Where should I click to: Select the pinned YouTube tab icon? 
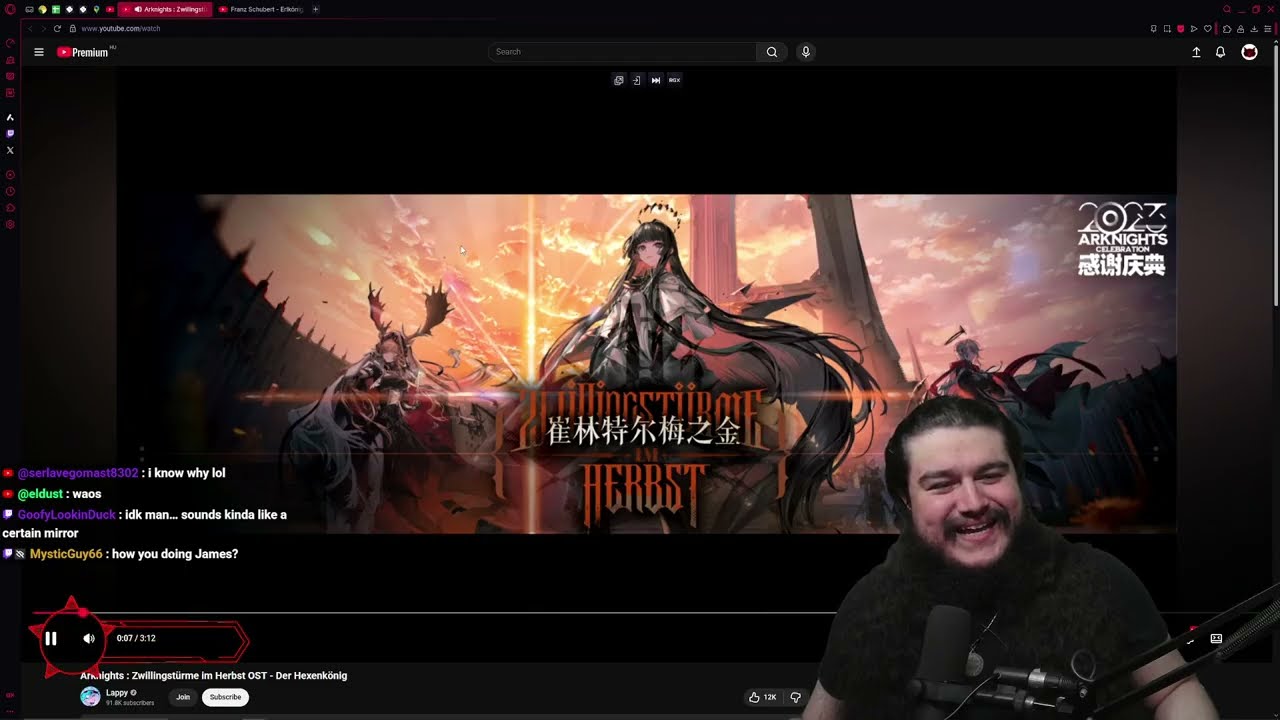tap(110, 9)
